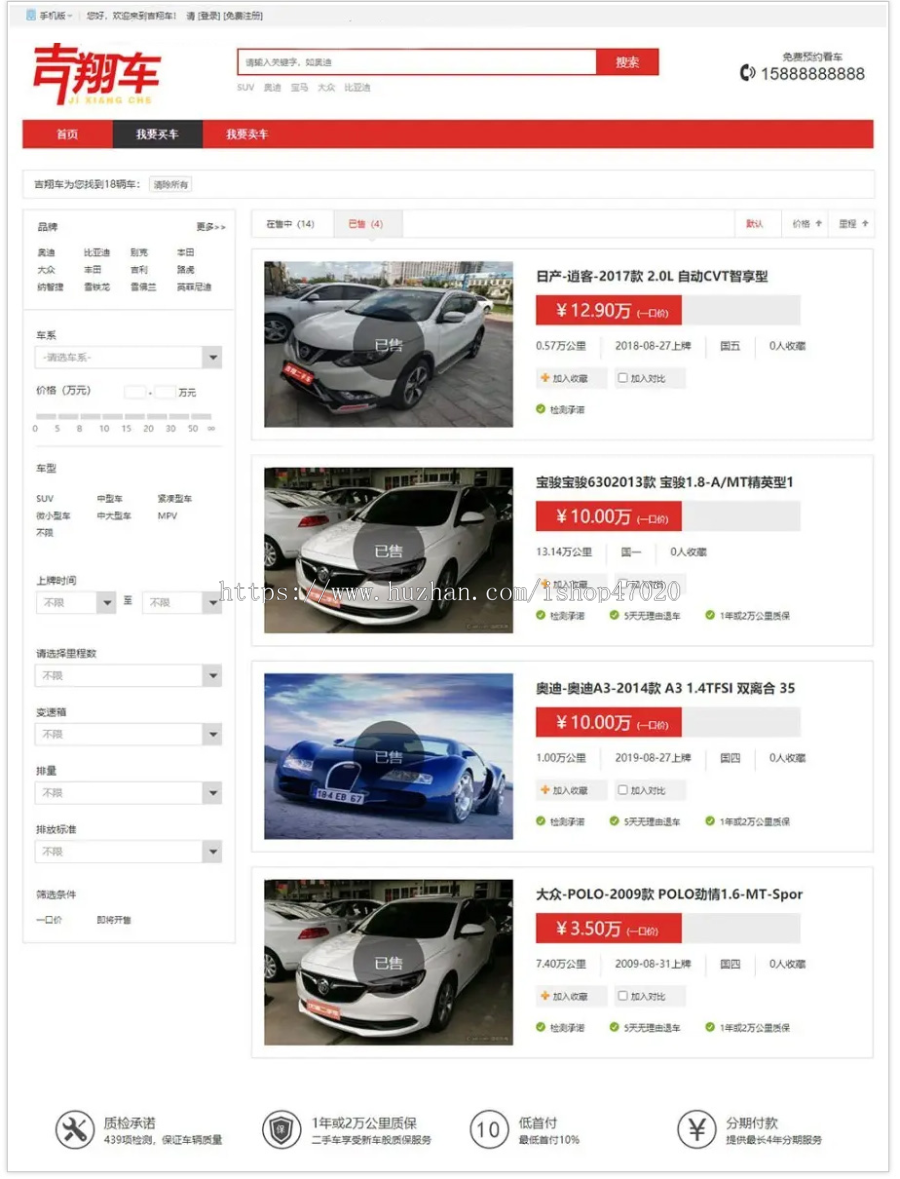Open the 请选择里程数 dropdown

coord(129,675)
